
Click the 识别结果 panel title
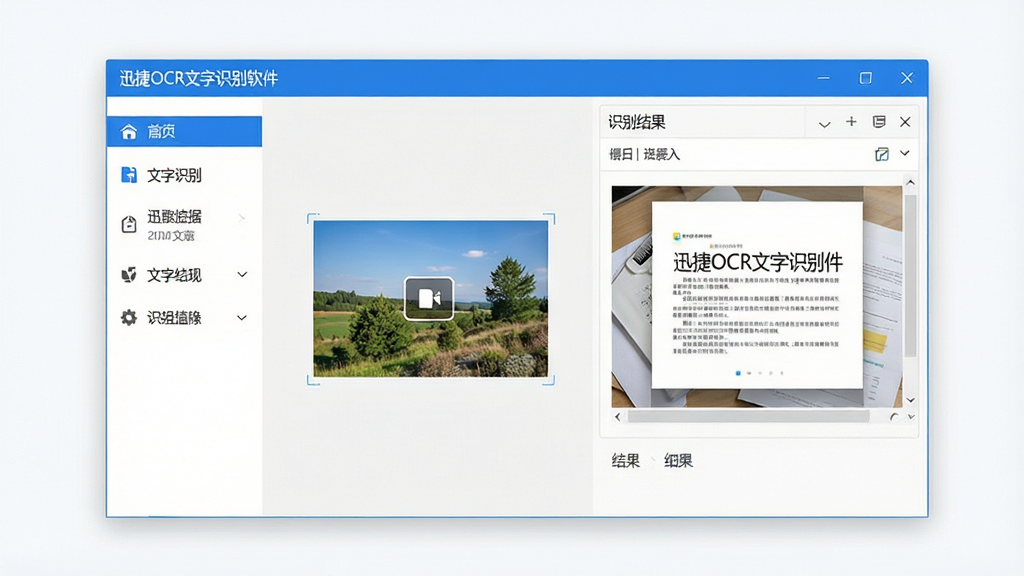pyautogui.click(x=637, y=122)
